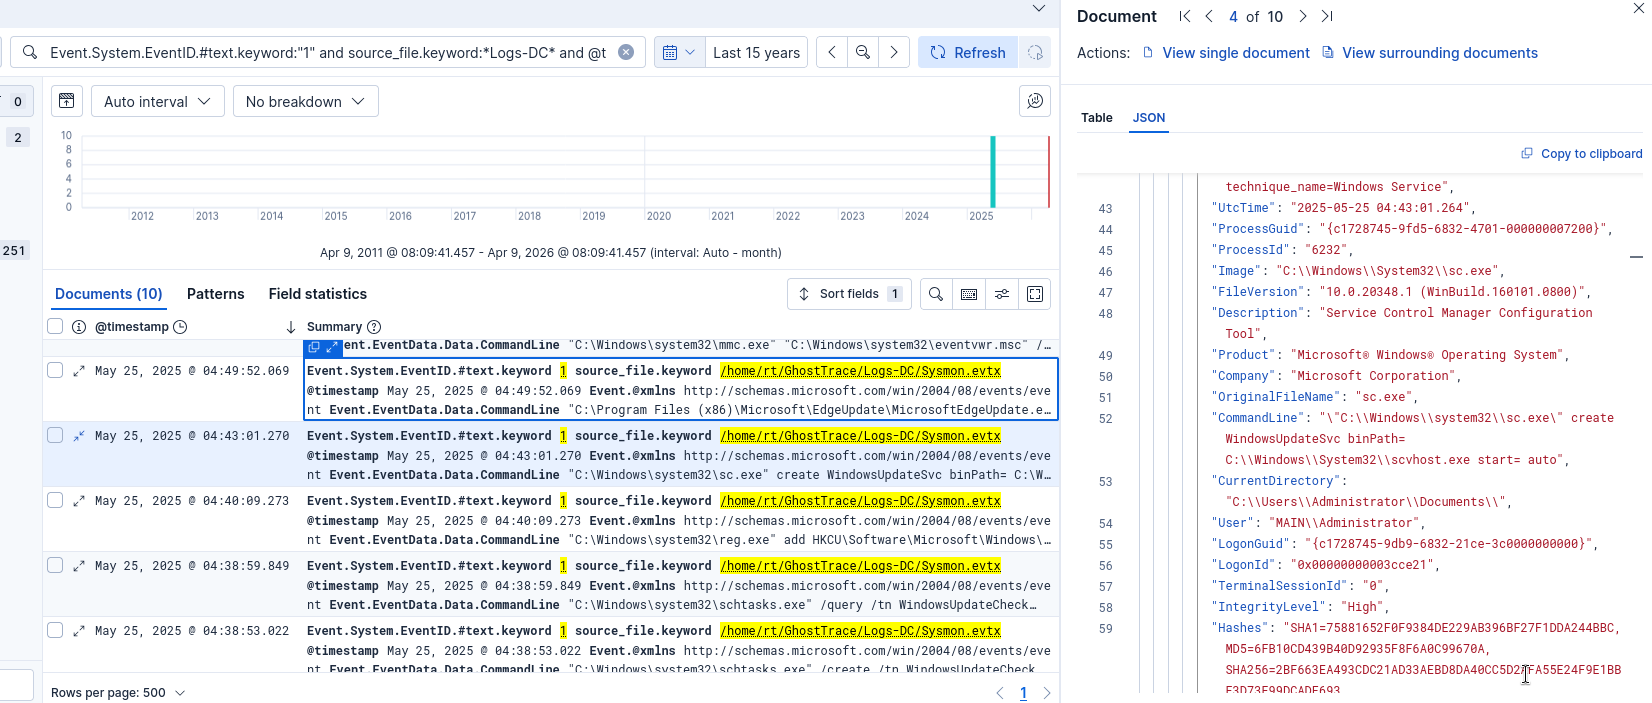
Task: Click the teal histogram bar in 2025
Action: pos(993,171)
